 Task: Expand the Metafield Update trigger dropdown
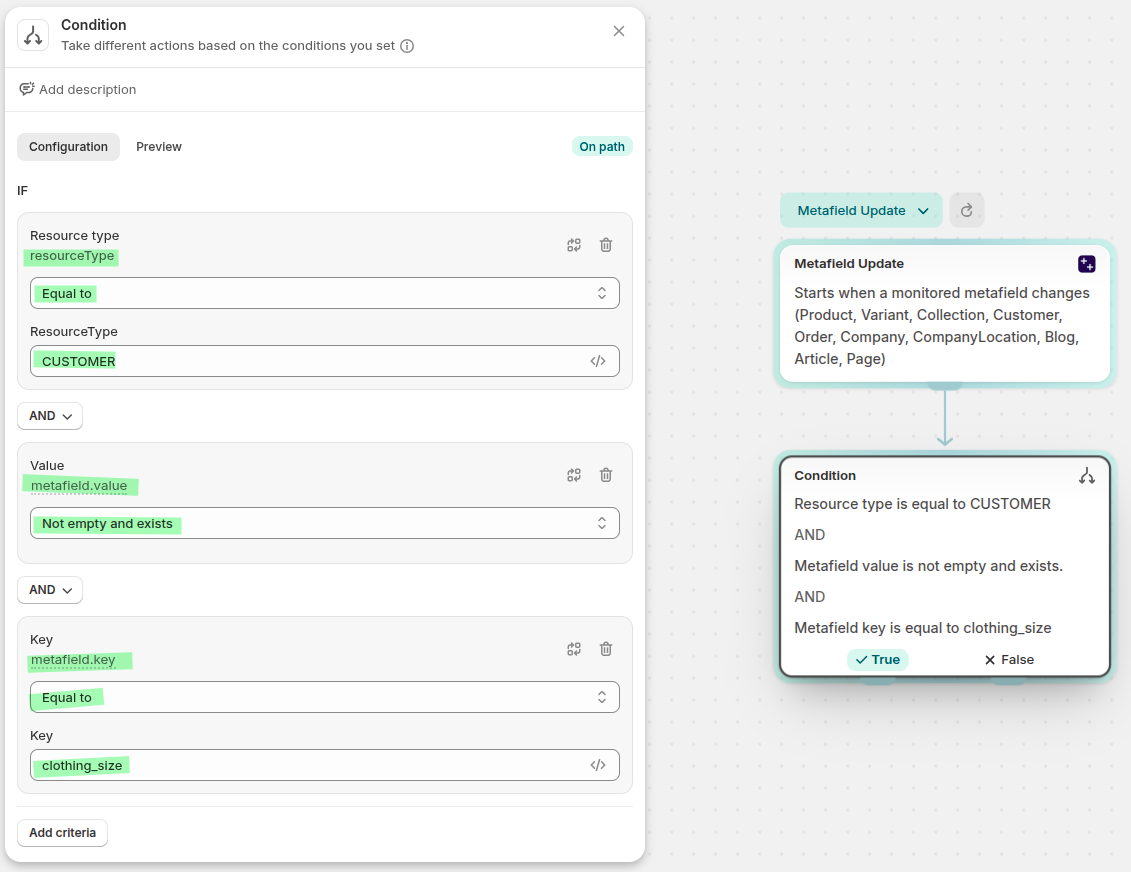861,211
